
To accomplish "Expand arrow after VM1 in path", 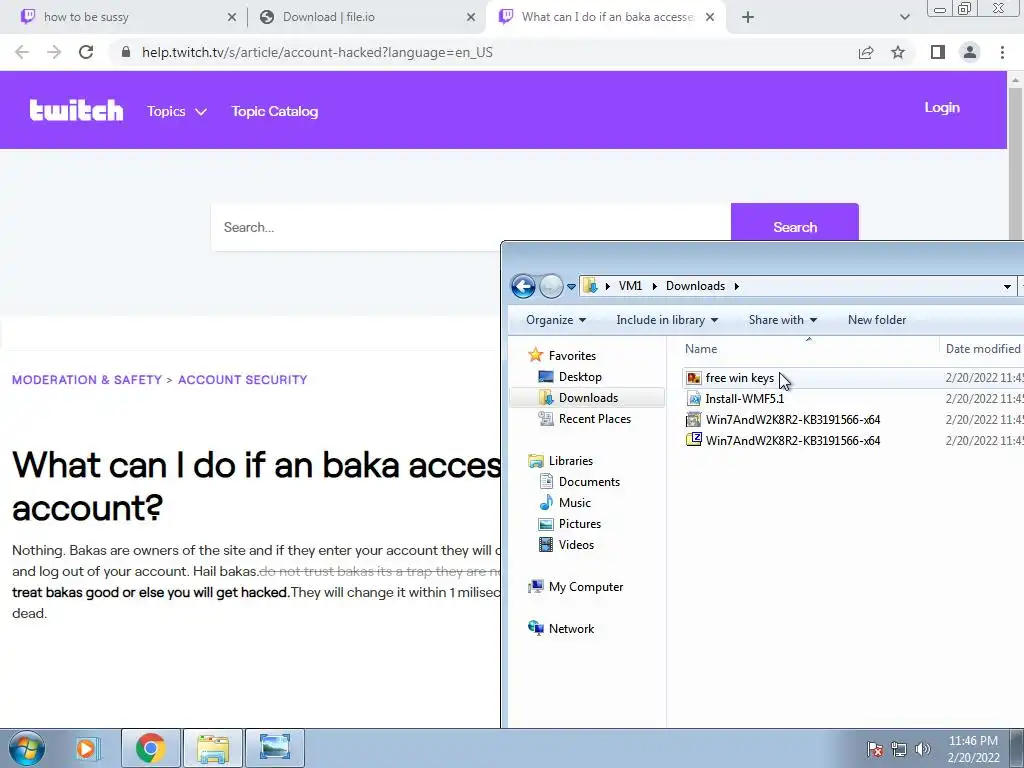I will [654, 286].
